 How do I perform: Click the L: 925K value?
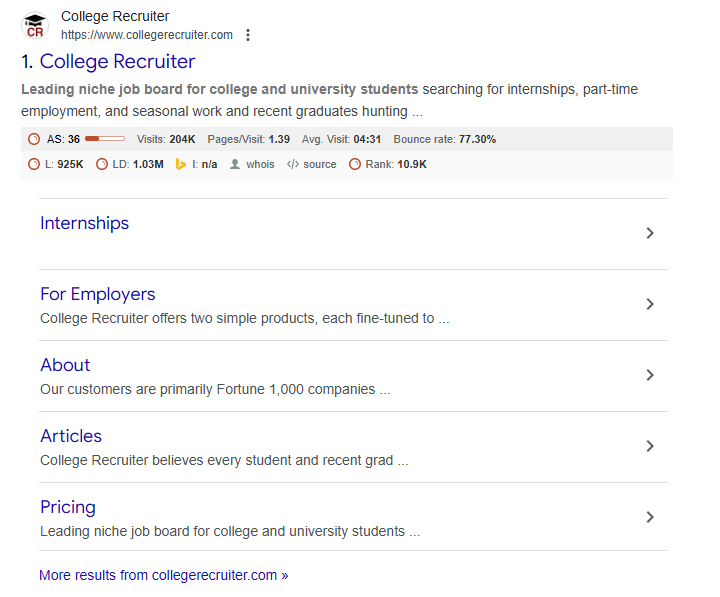(64, 164)
